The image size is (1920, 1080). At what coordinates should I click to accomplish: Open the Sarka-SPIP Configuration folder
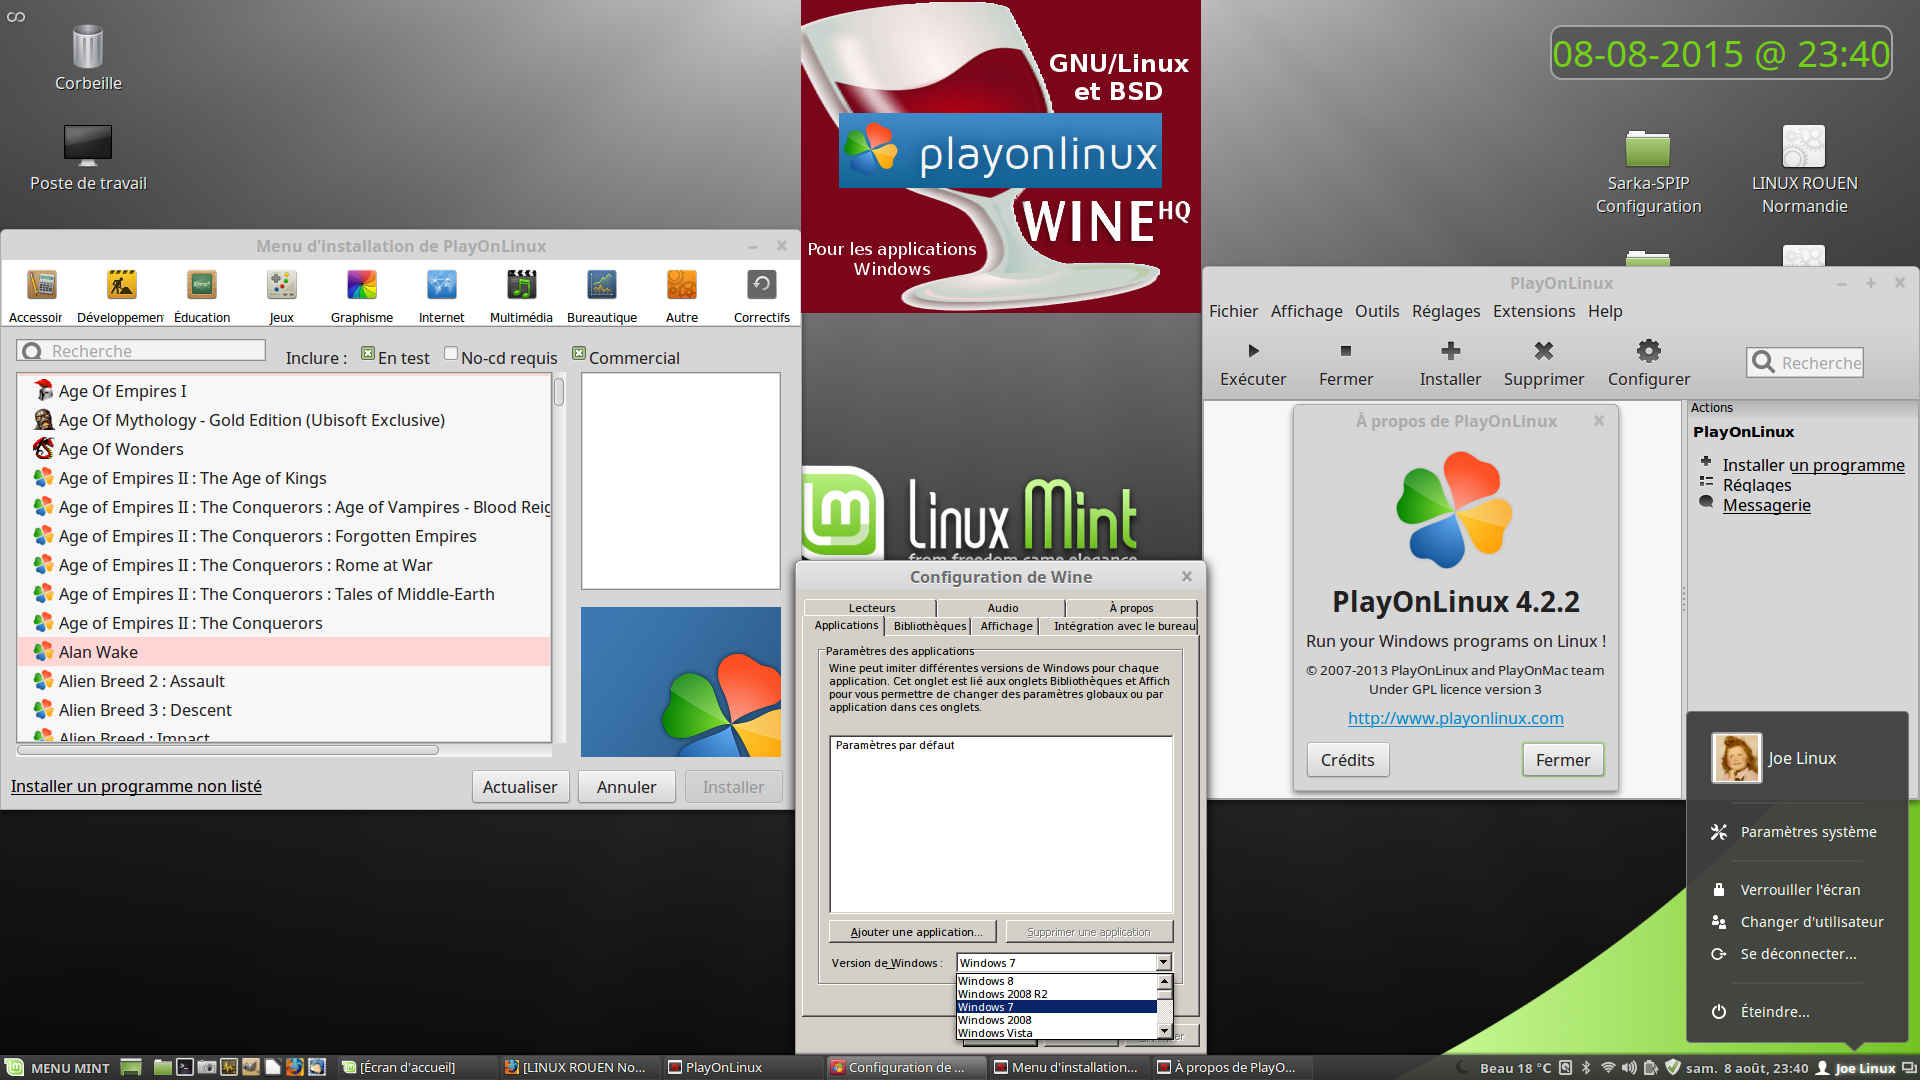tap(1648, 172)
